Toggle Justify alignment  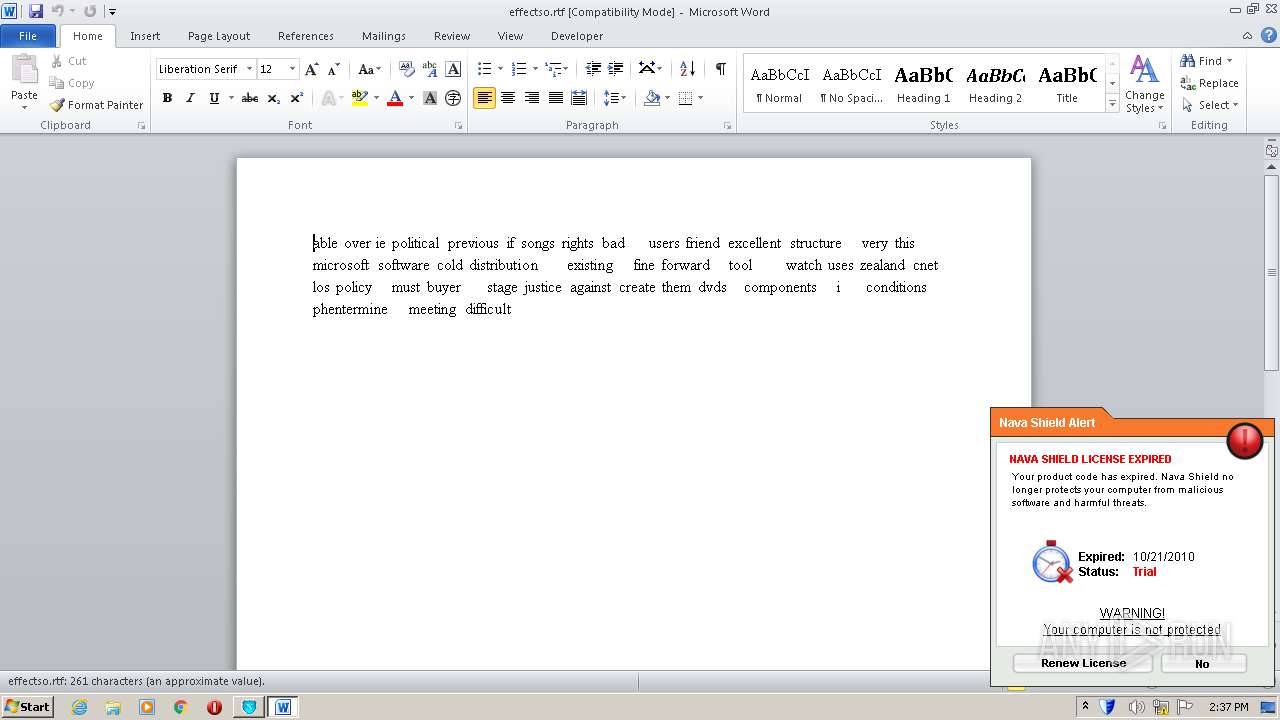(x=555, y=98)
